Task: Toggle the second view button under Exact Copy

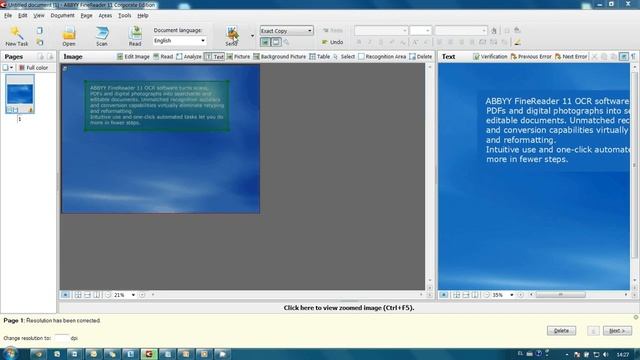Action: 276,42
